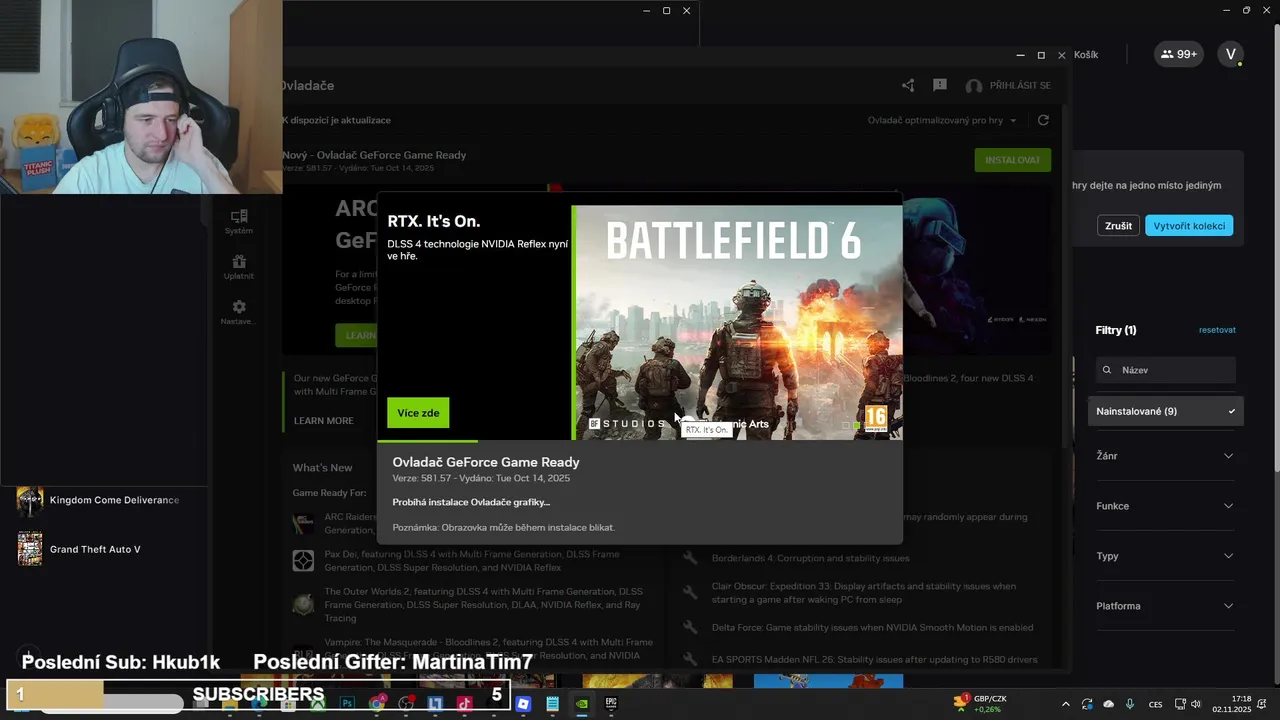Click 'Ovladač GeForce Game Ready' modal title

coord(486,462)
